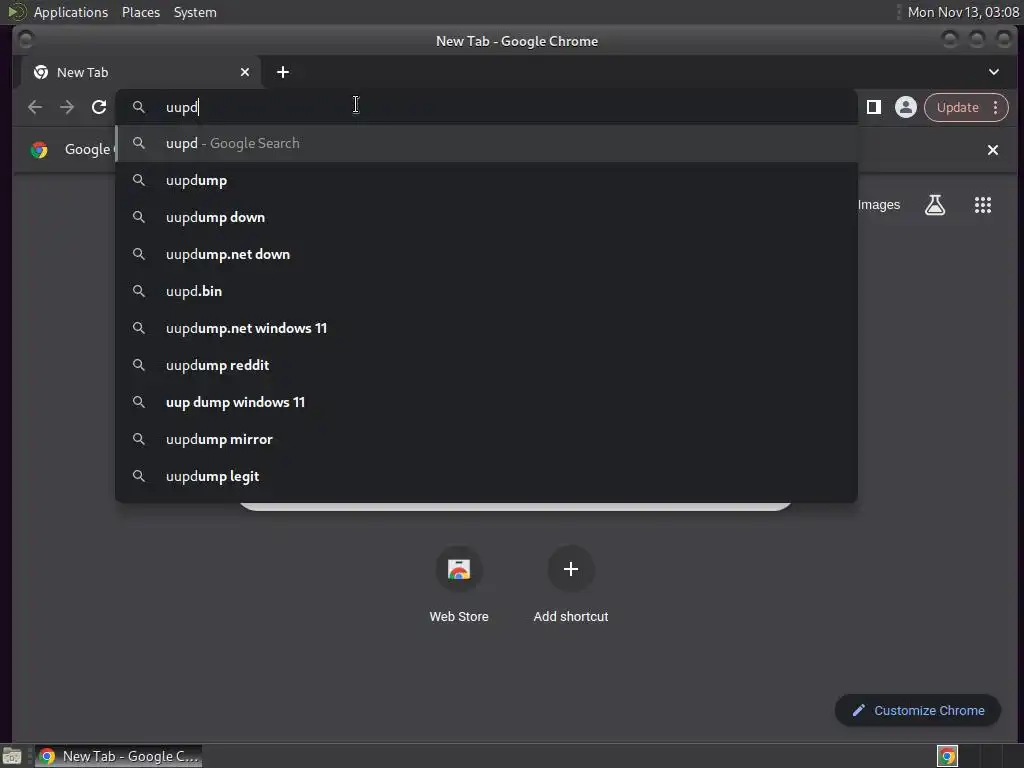Viewport: 1024px width, 768px height.
Task: Open the profile avatar menu
Action: pyautogui.click(x=906, y=107)
